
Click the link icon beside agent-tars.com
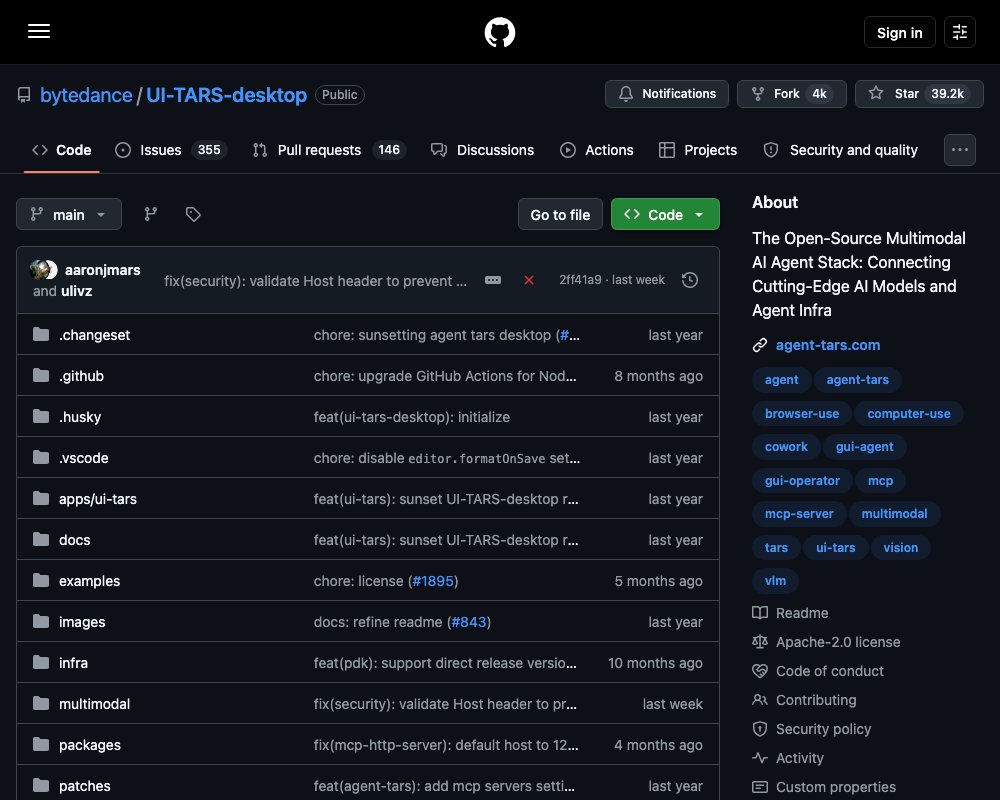(760, 345)
